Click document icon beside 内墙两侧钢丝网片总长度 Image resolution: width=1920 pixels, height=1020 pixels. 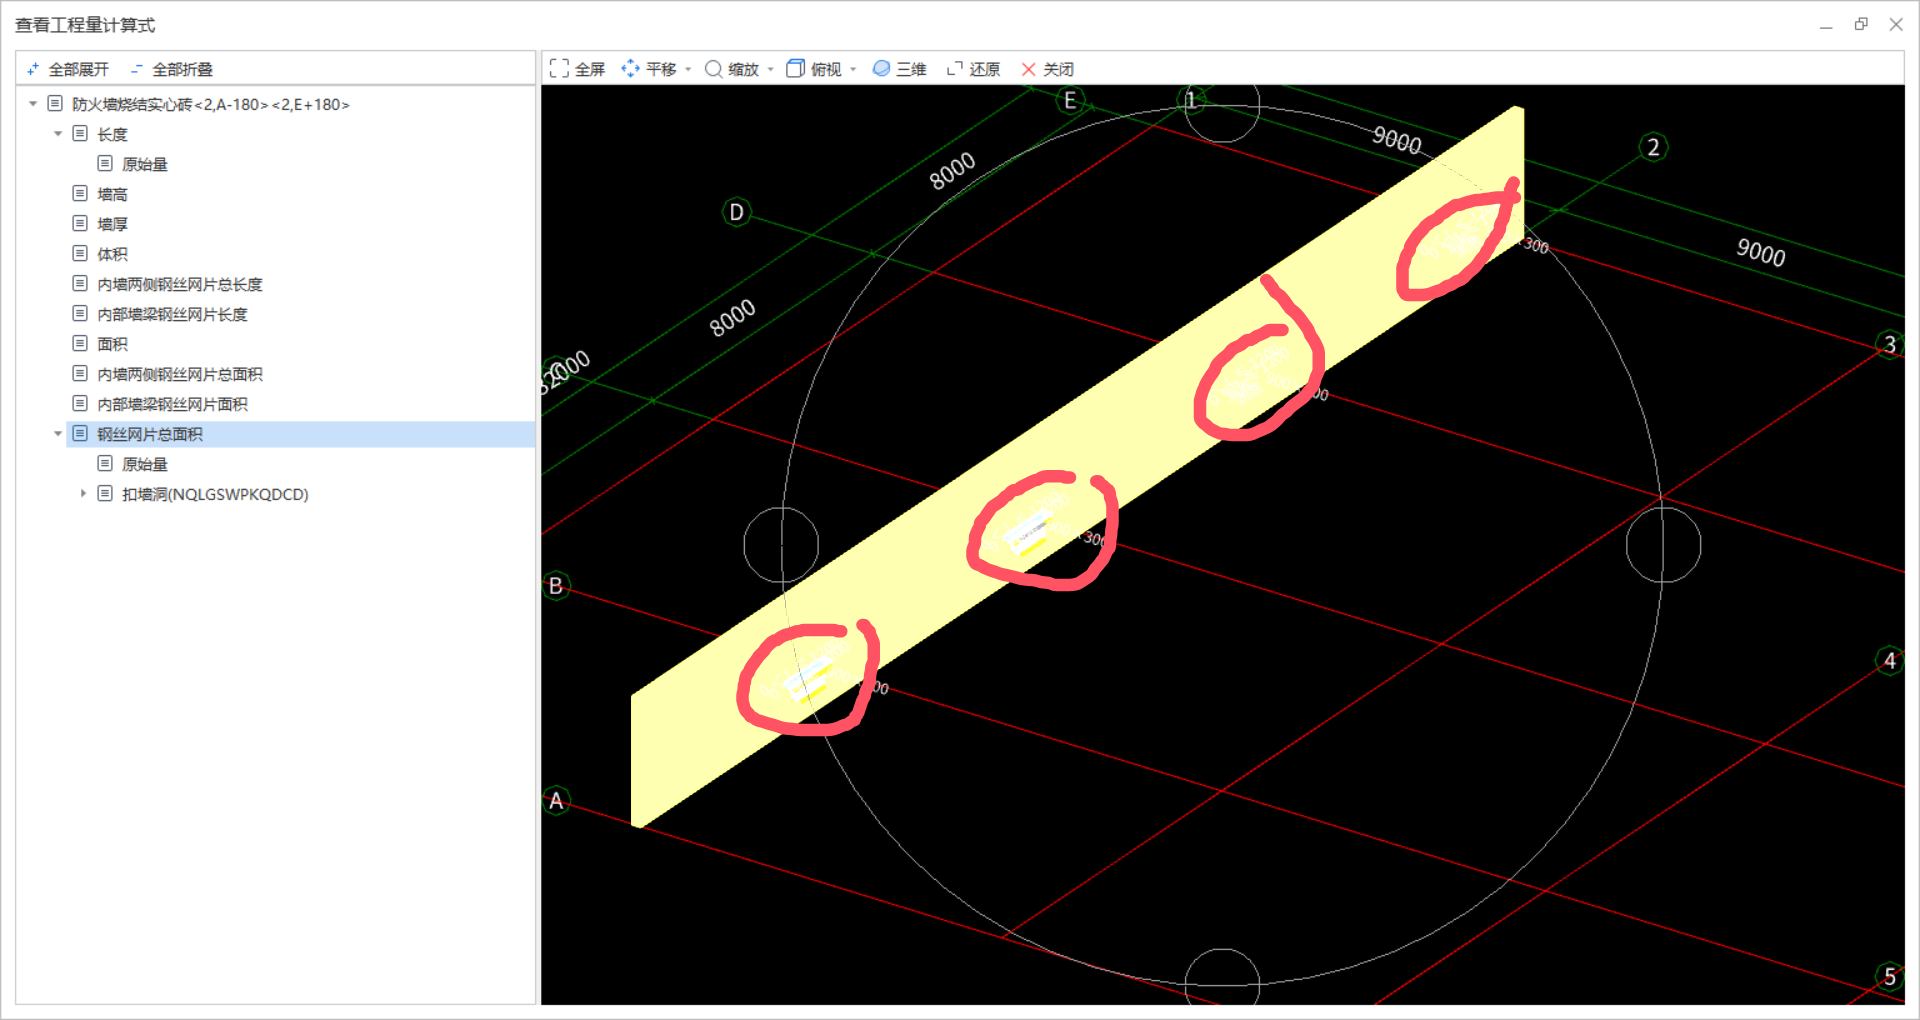[x=80, y=283]
